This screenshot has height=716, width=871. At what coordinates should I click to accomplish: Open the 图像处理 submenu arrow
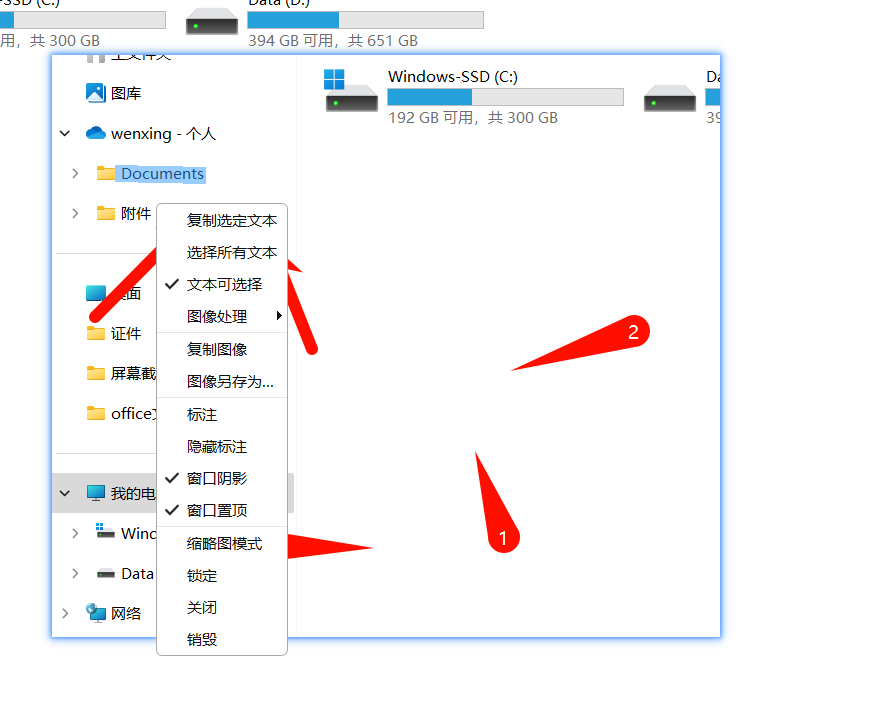coord(279,316)
